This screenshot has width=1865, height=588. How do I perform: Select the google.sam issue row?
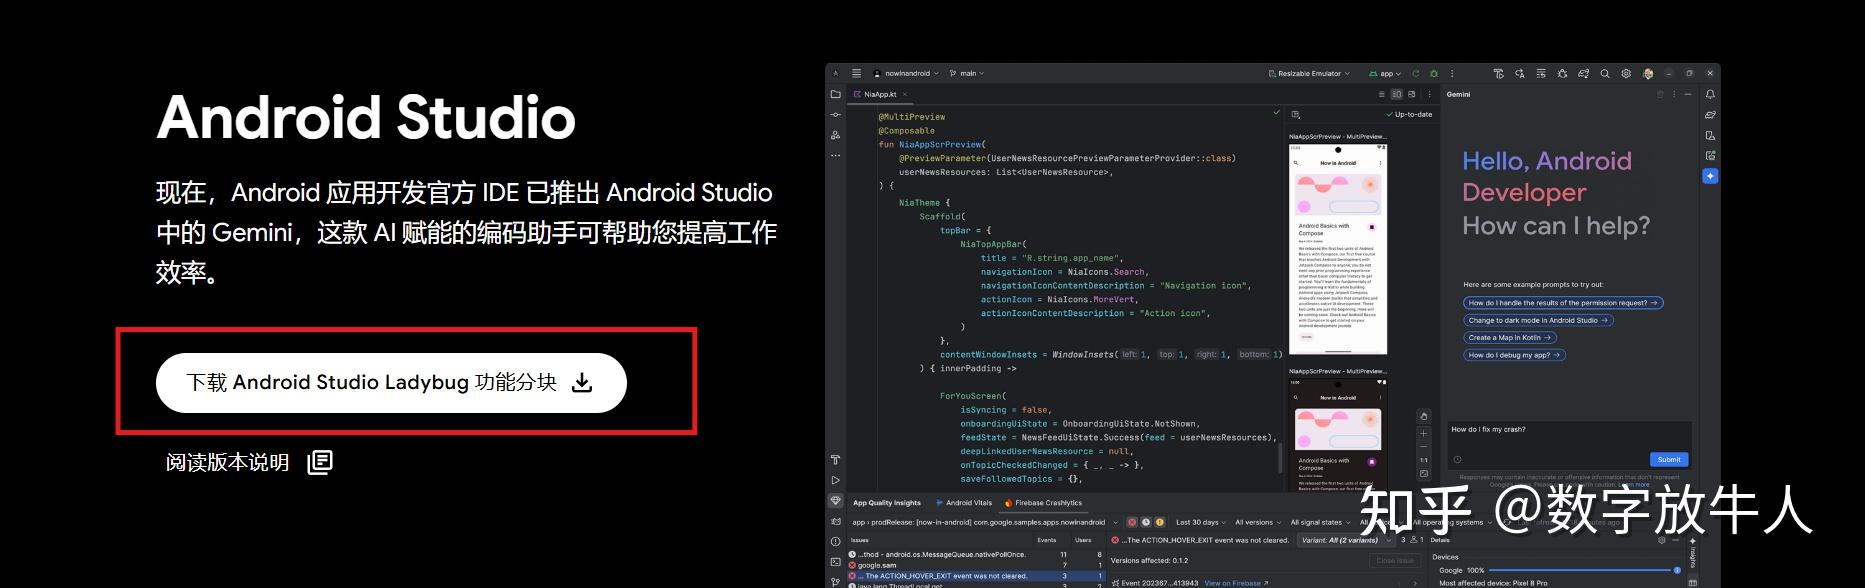click(975, 565)
